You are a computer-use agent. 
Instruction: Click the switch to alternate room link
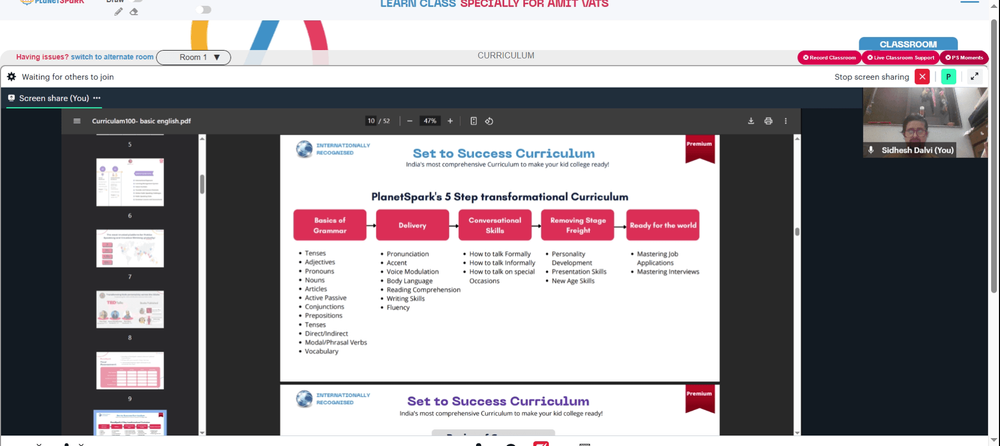112,57
